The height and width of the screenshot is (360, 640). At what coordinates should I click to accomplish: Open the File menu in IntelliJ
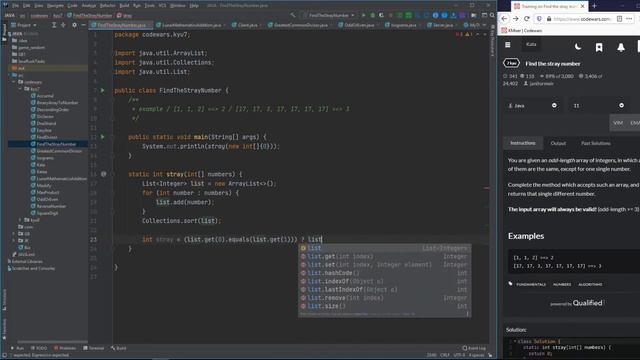[x=15, y=6]
